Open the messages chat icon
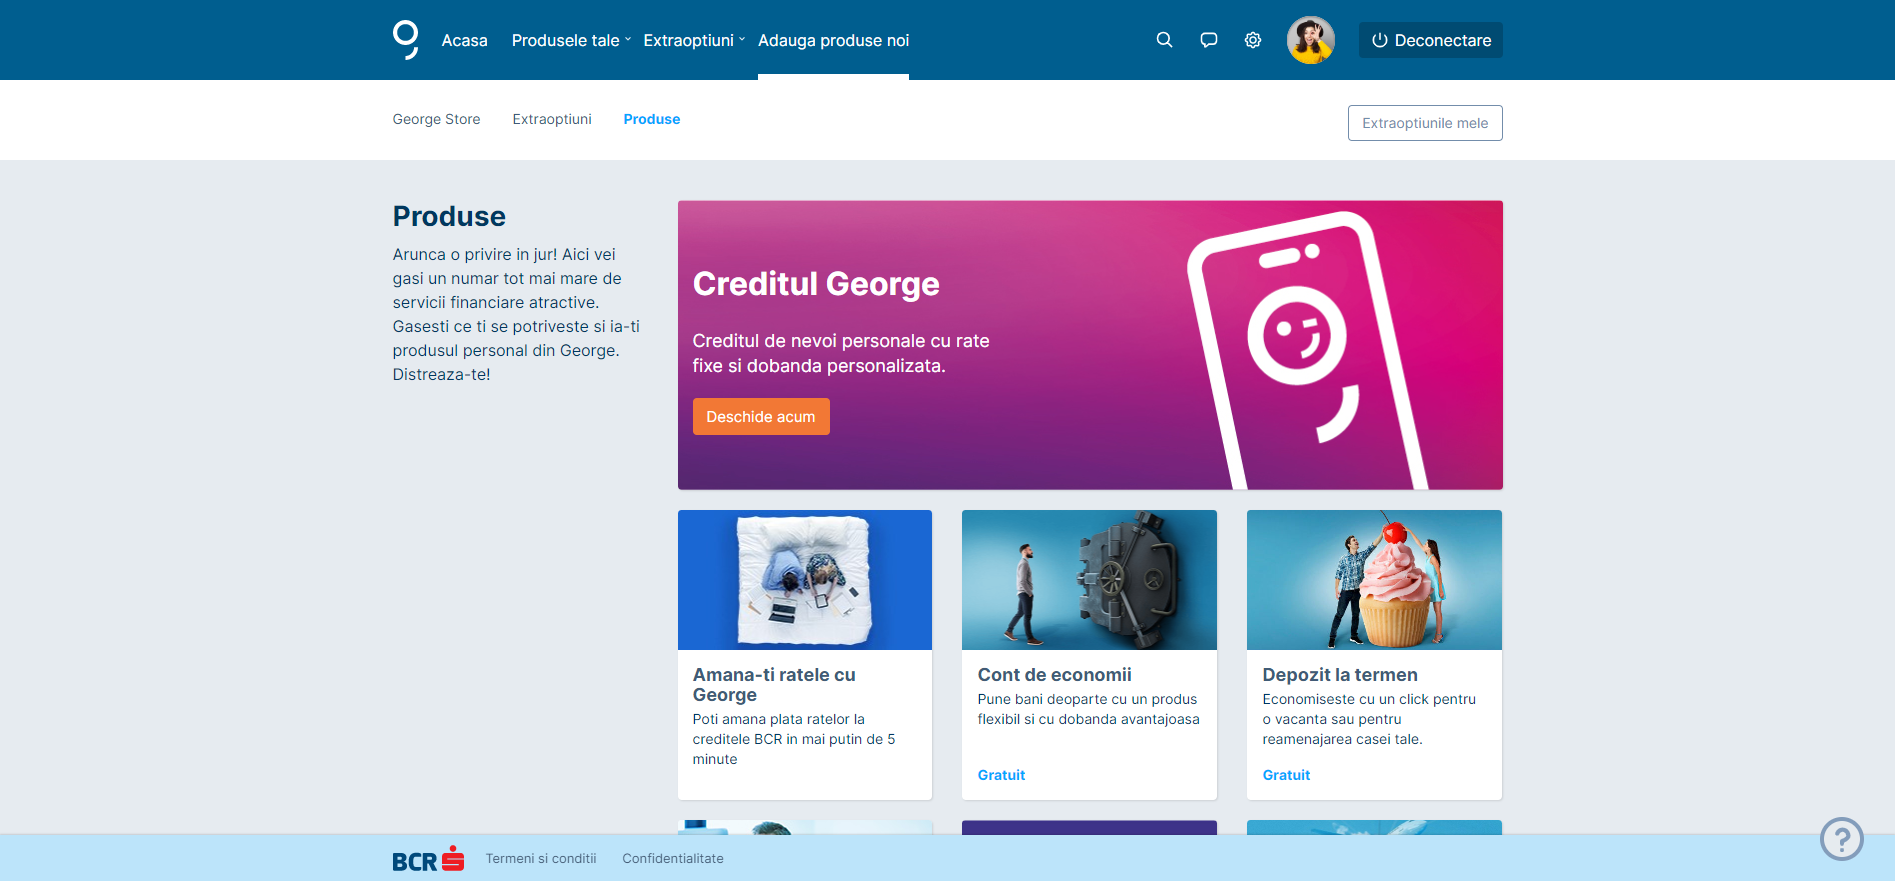 1208,40
